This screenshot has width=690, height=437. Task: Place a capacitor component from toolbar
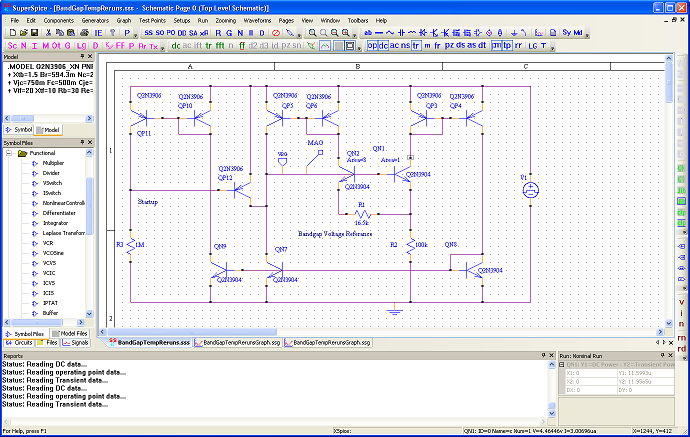coord(401,33)
